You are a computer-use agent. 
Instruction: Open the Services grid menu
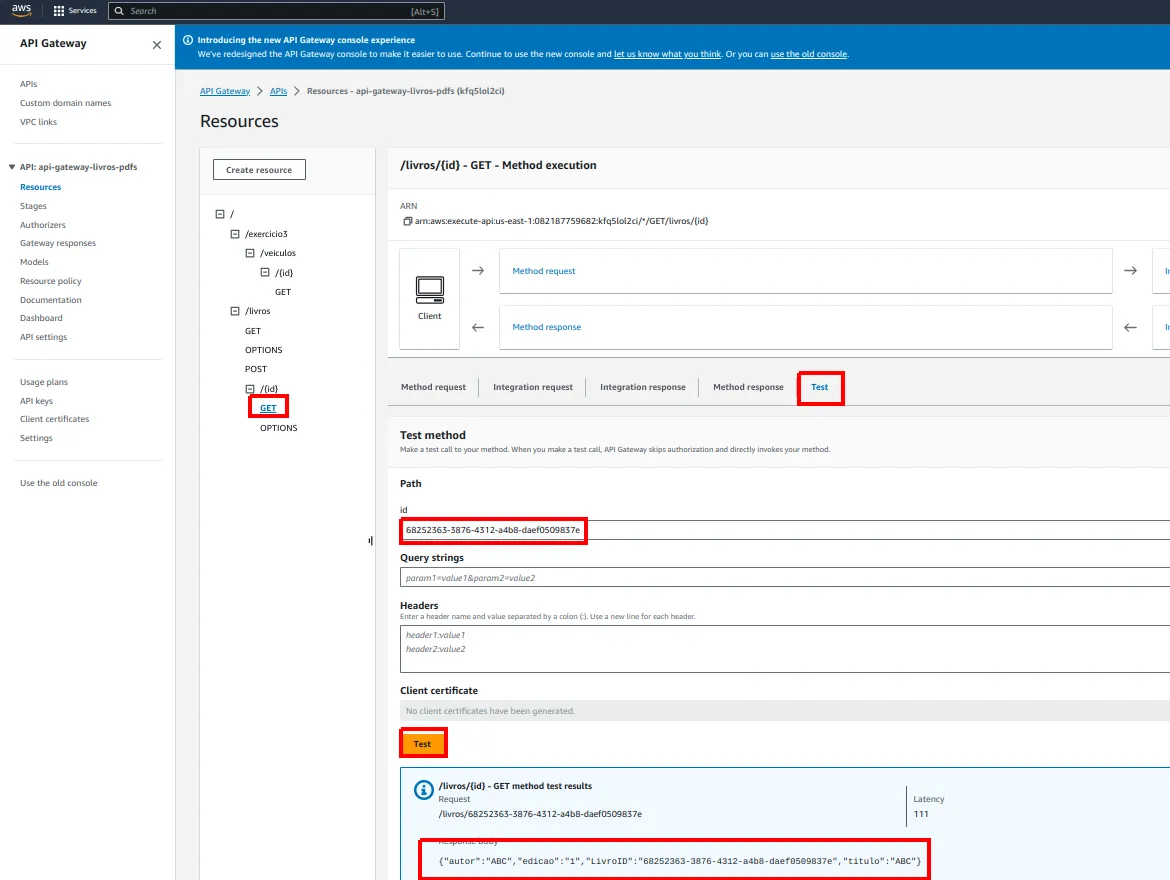click(x=75, y=10)
